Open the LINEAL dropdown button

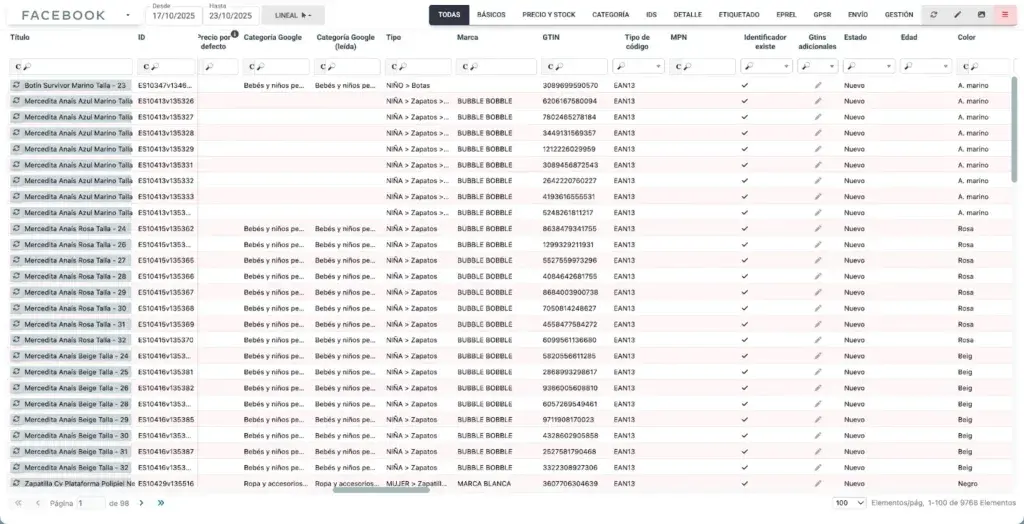coord(293,15)
